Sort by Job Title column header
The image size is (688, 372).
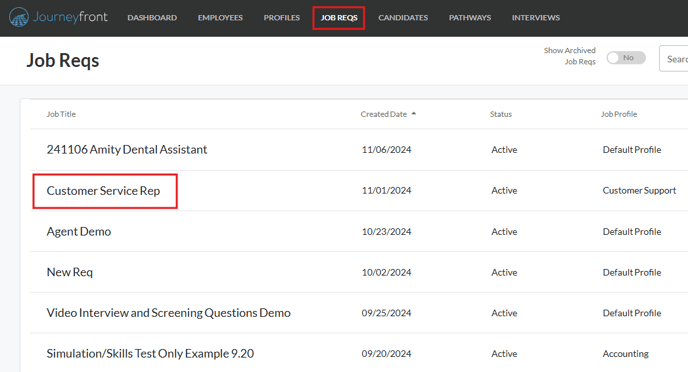[61, 114]
